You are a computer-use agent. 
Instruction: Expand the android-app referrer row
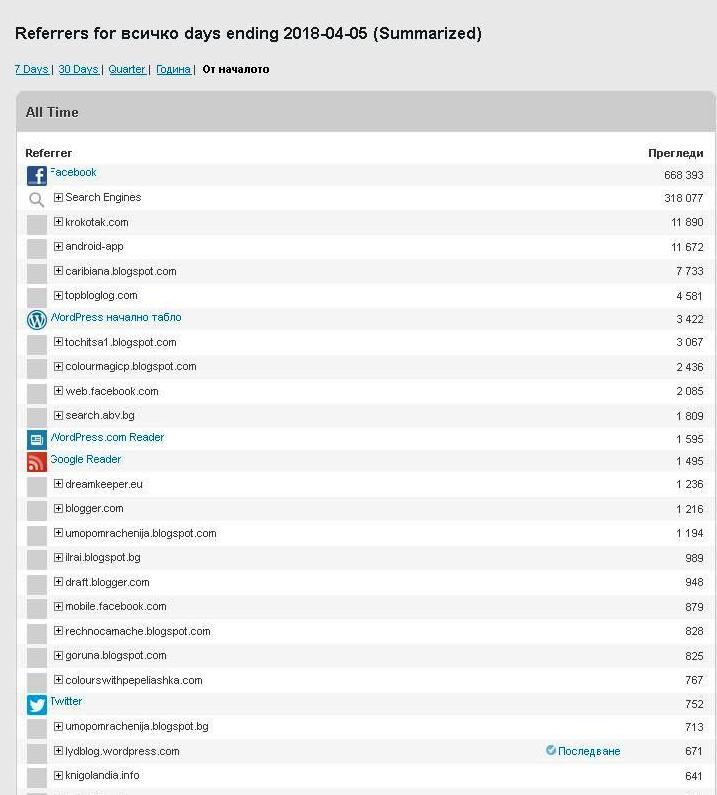tap(58, 247)
